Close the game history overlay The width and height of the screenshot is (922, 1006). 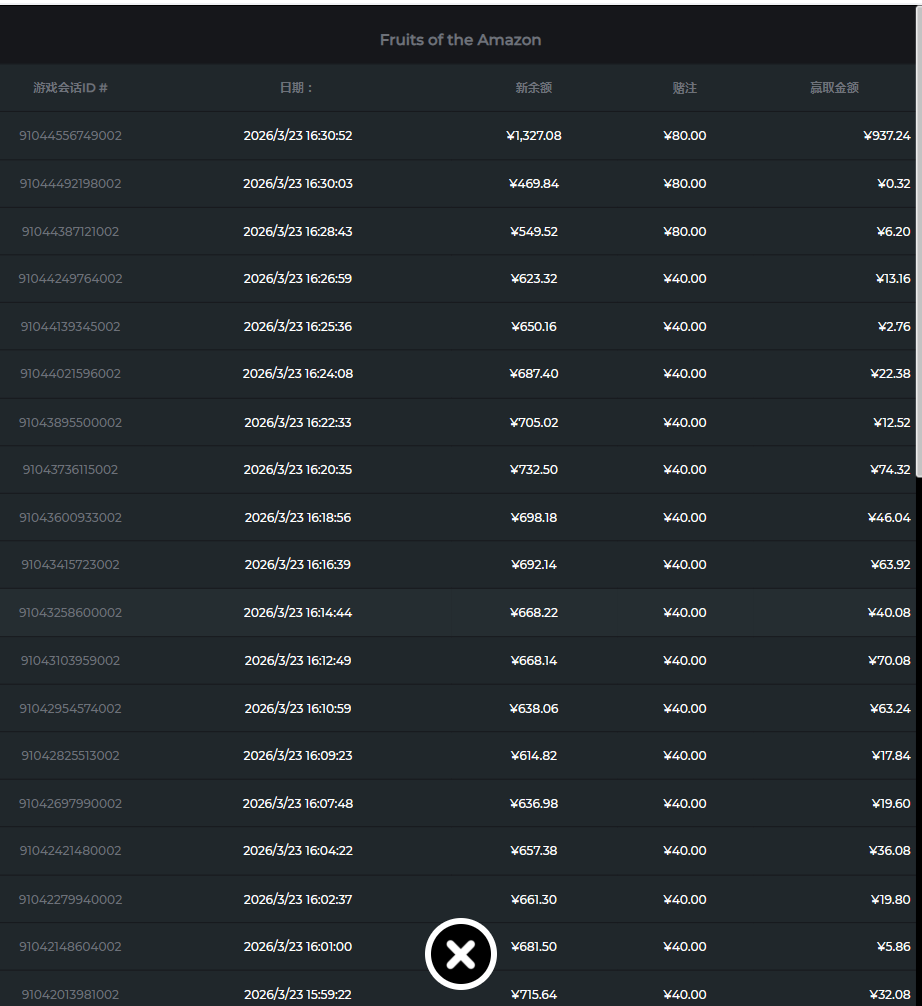(x=460, y=954)
